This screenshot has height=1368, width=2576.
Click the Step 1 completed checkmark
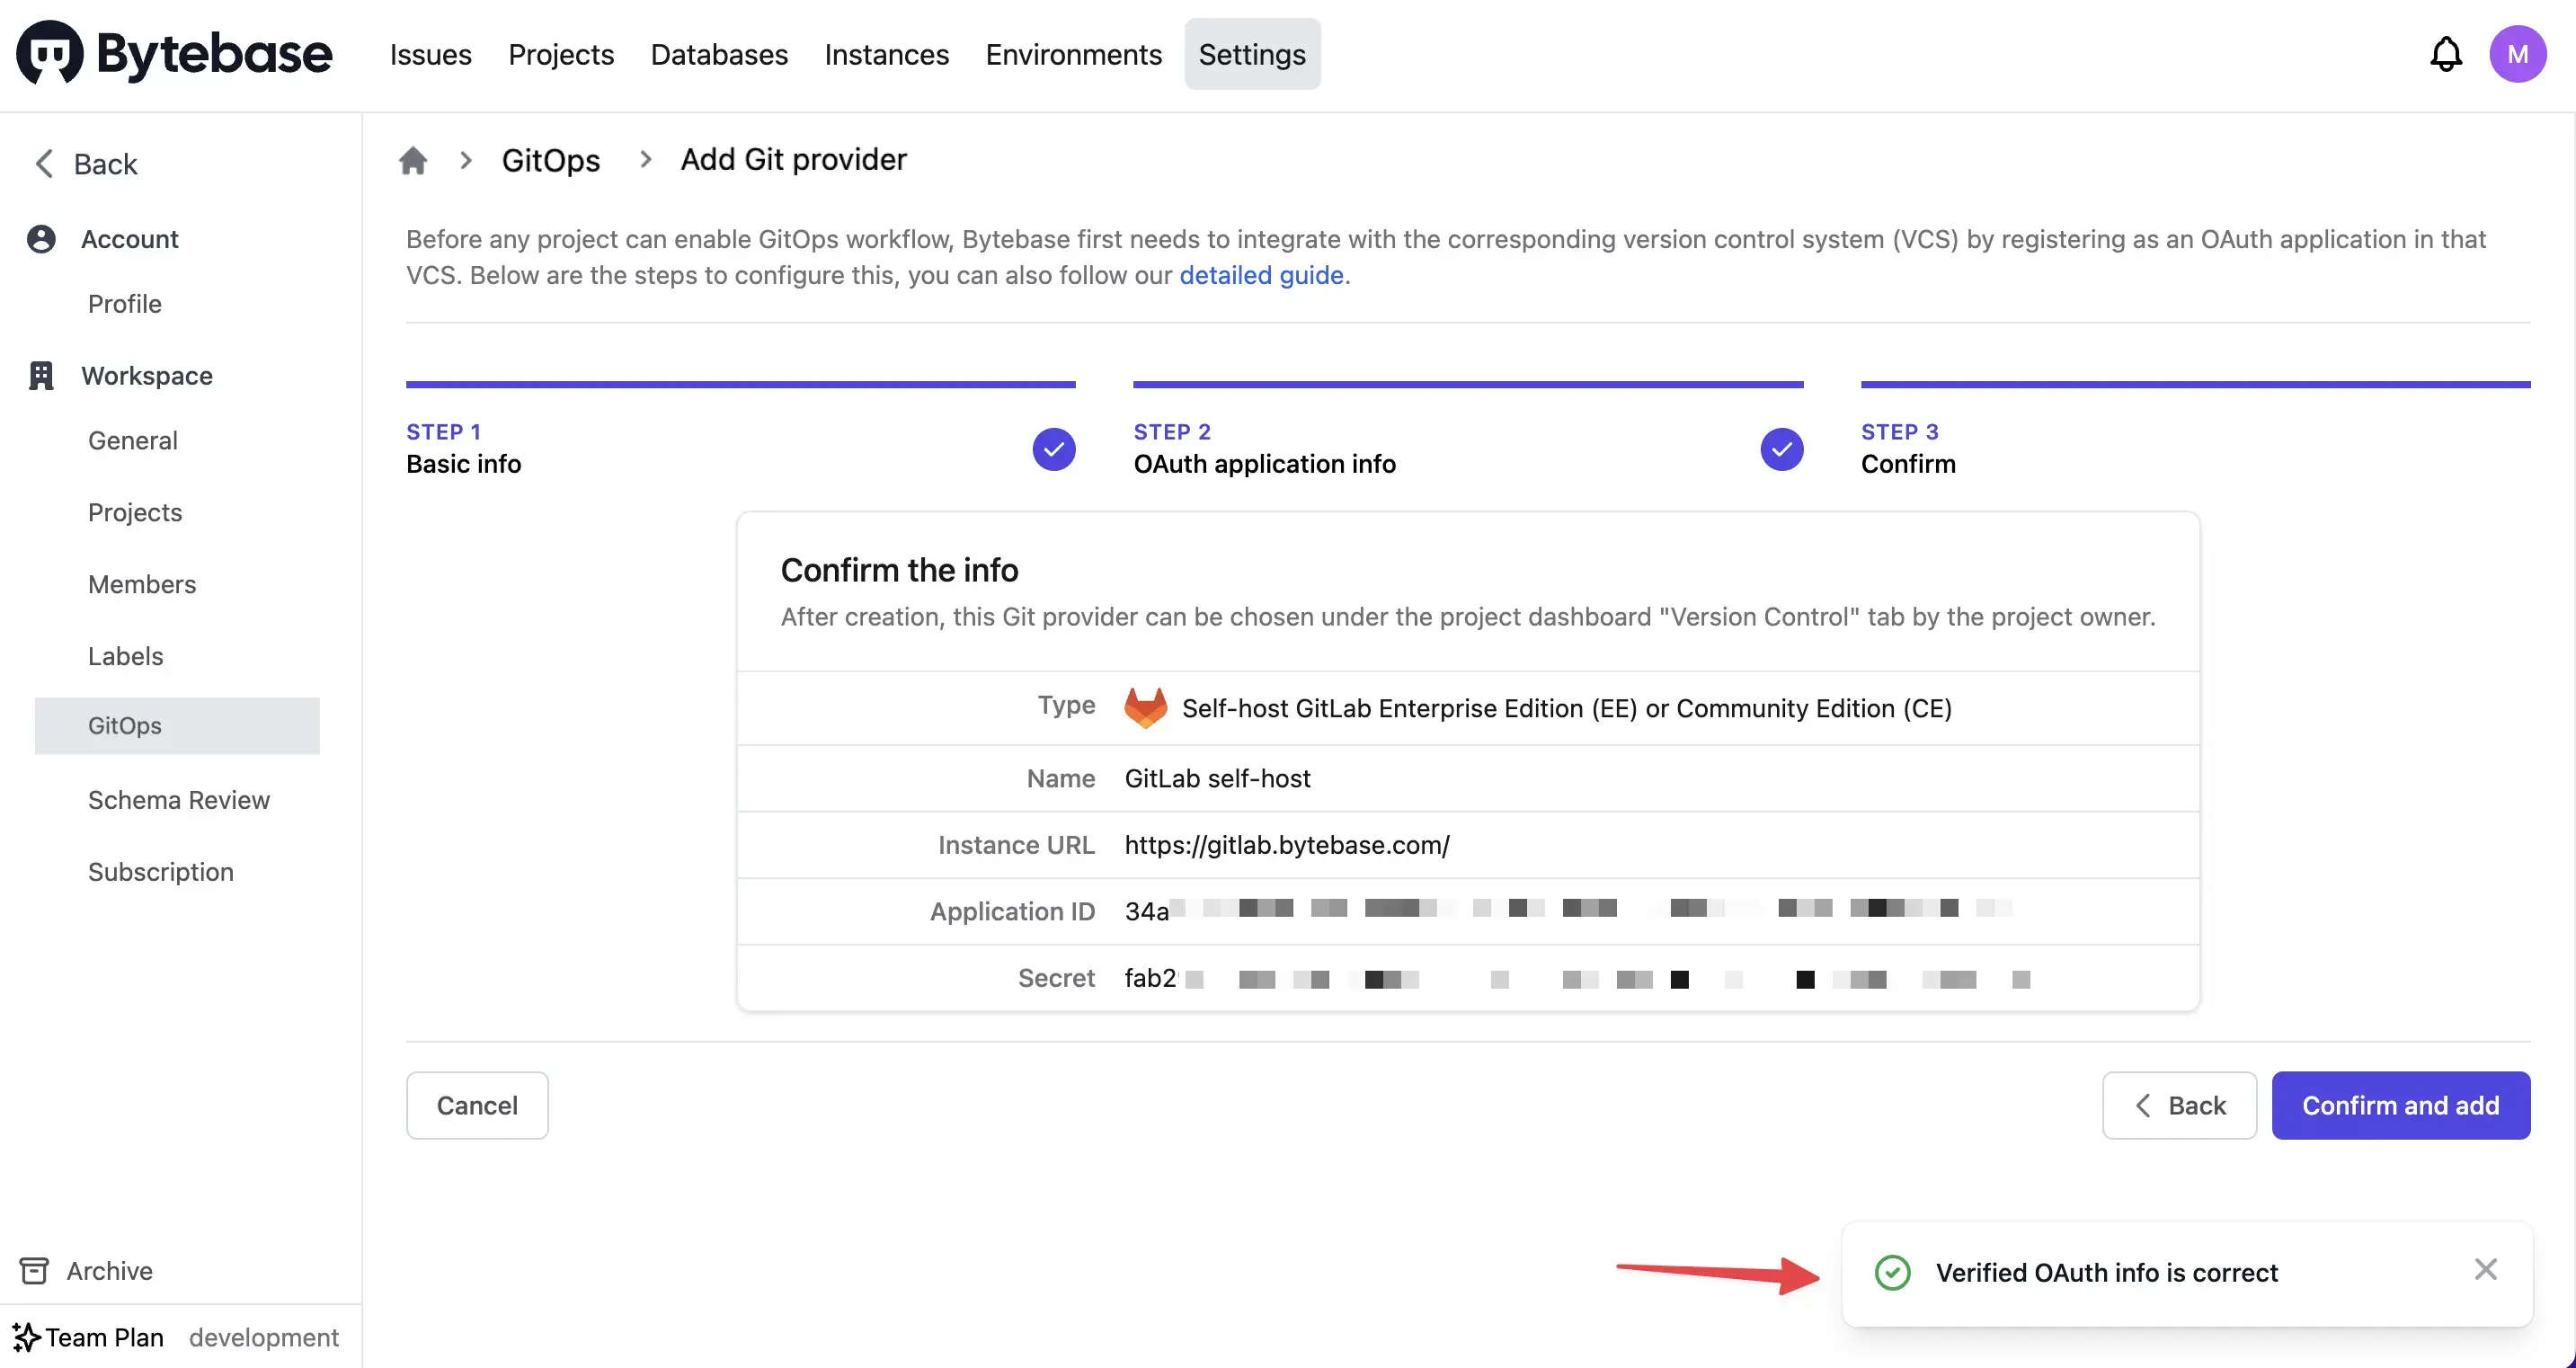tap(1054, 449)
